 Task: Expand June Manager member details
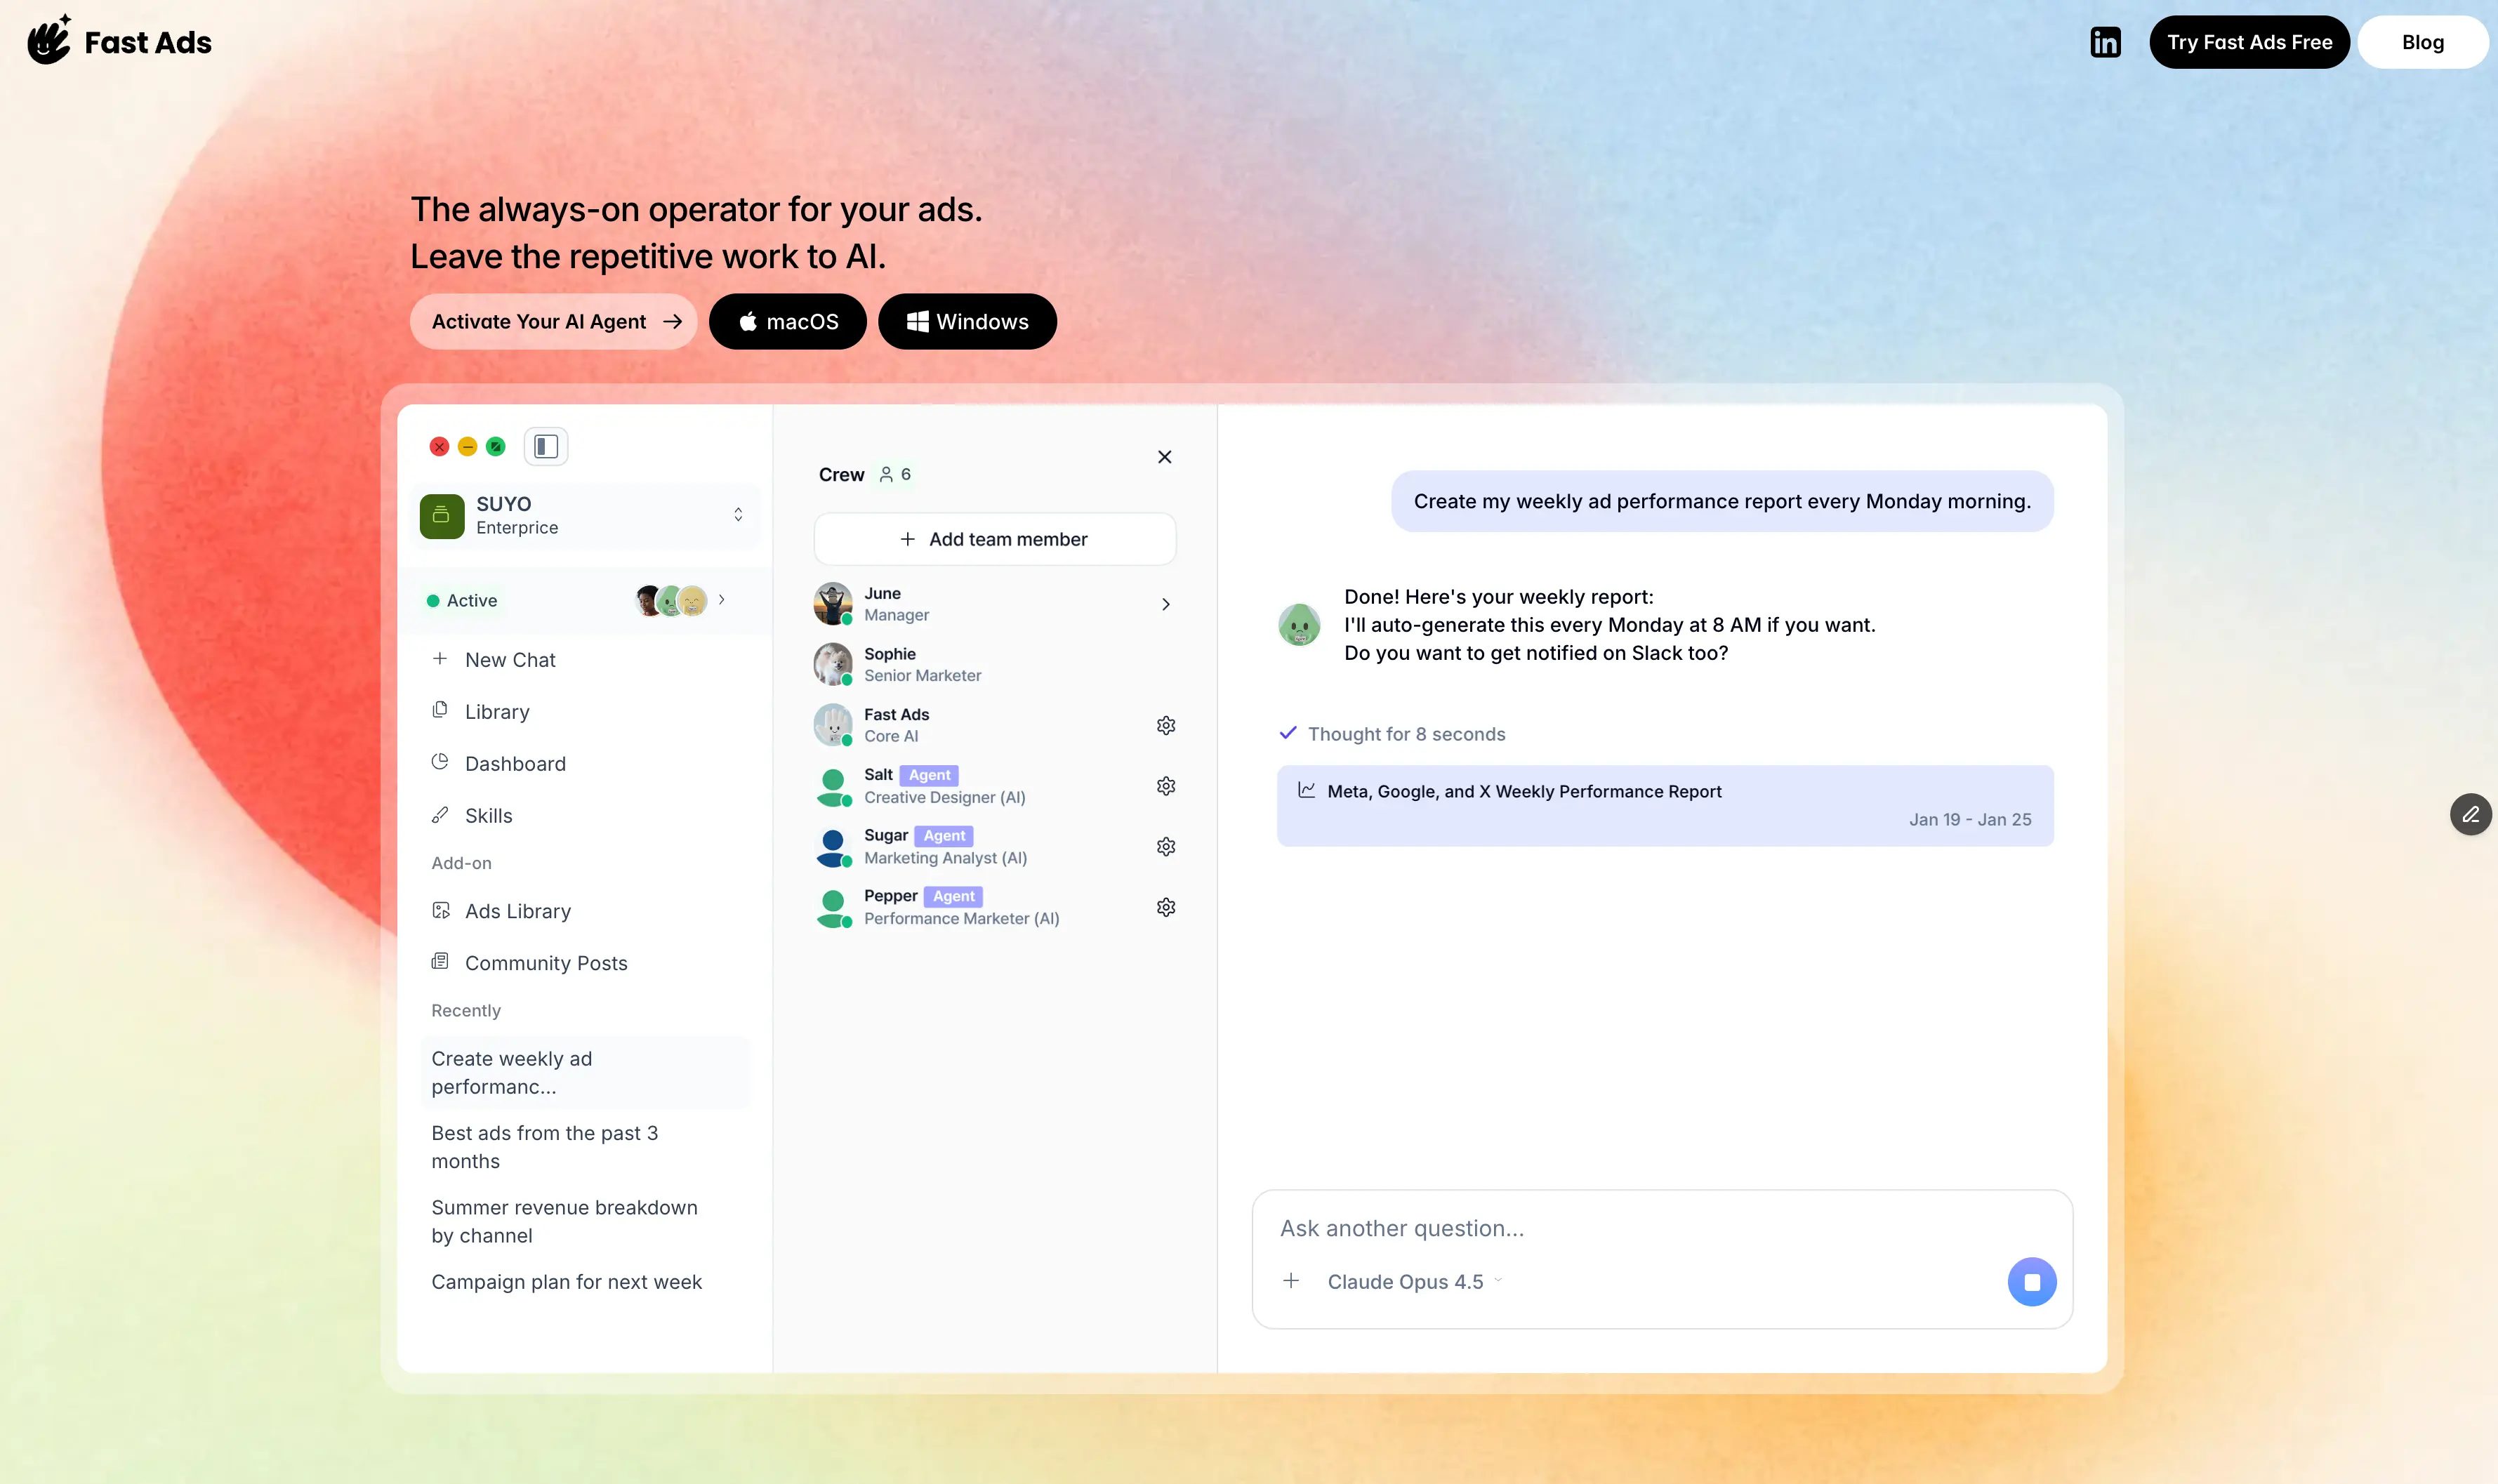click(1165, 604)
